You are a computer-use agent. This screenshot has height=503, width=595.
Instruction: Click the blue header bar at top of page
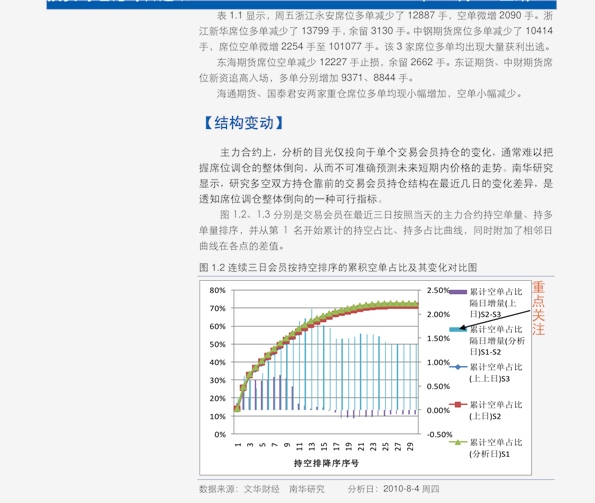pos(301,4)
